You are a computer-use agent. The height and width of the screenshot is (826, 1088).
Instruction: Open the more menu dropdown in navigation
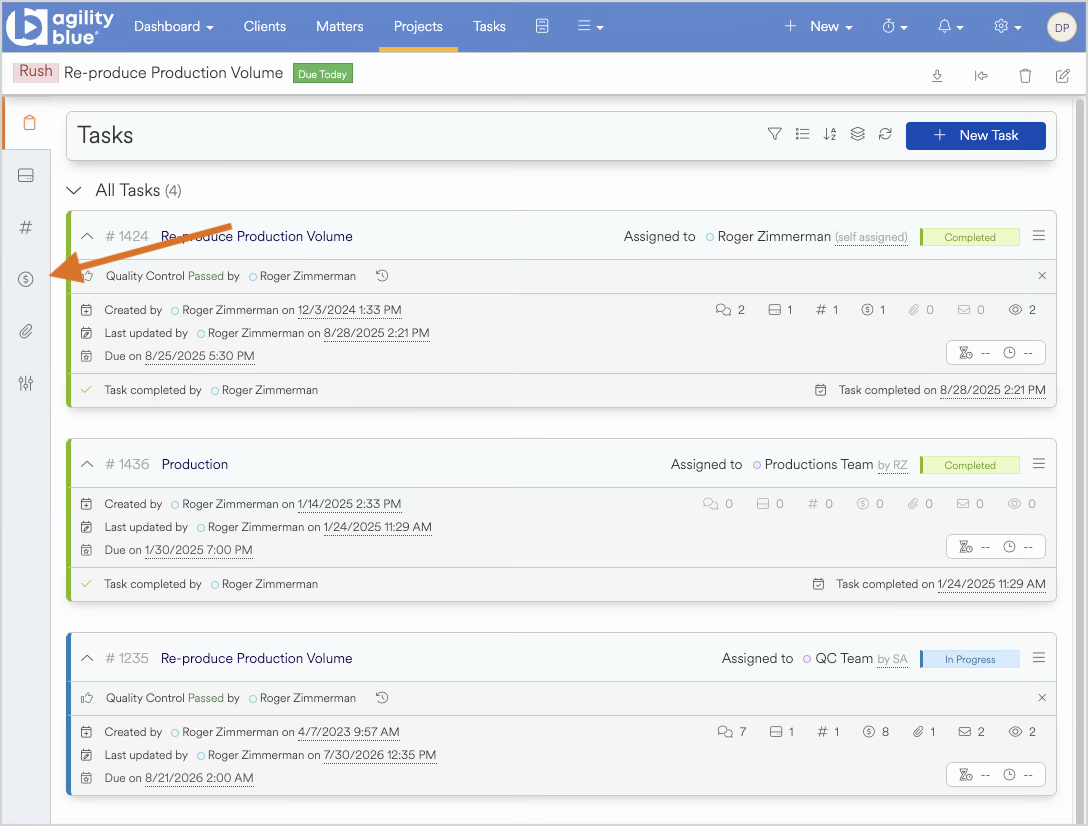coord(590,26)
